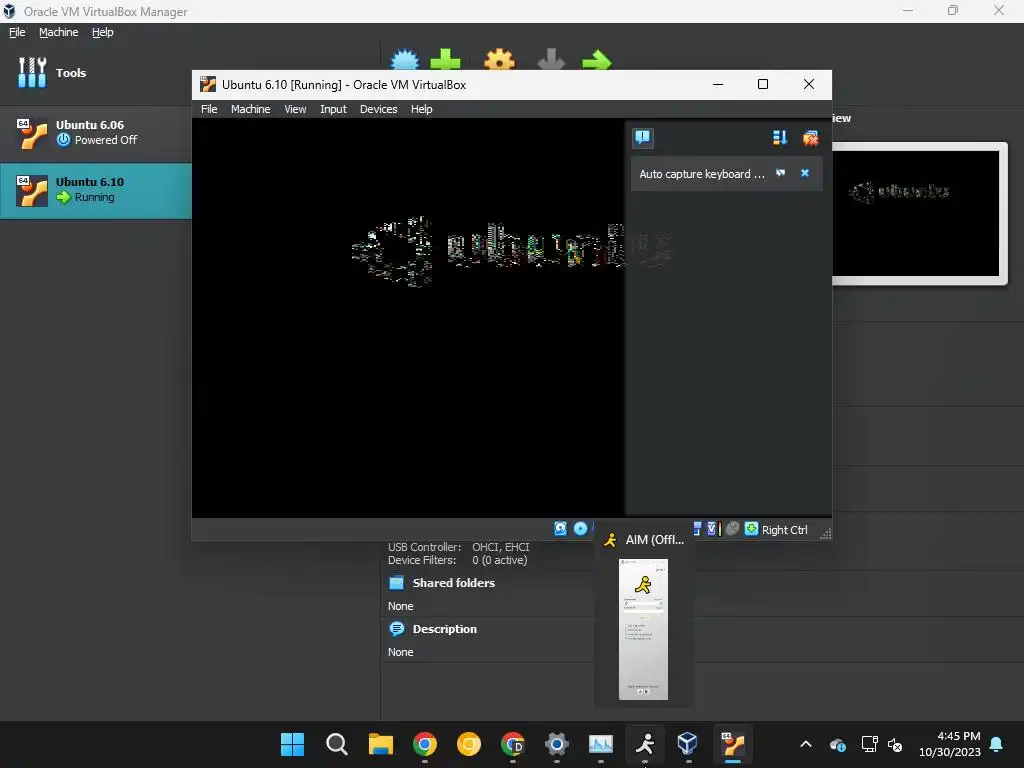Click the Shared folders folder icon

396,583
